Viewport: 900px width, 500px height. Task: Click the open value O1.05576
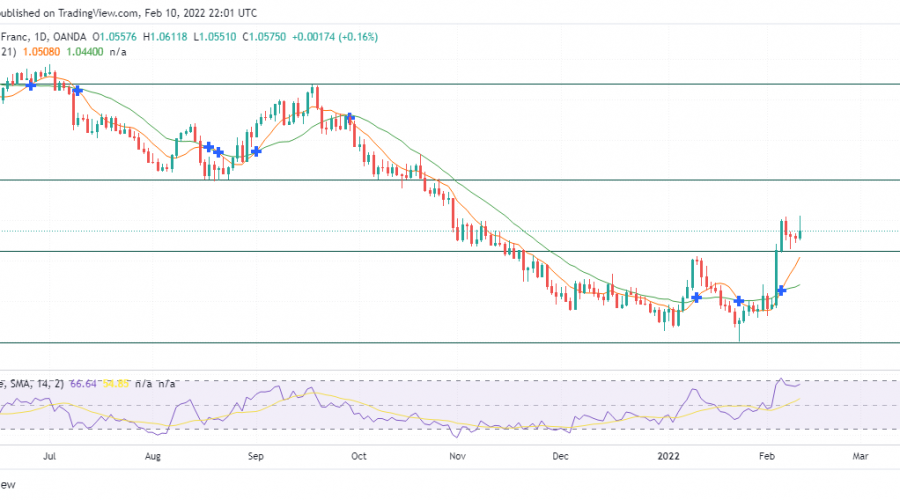click(114, 37)
